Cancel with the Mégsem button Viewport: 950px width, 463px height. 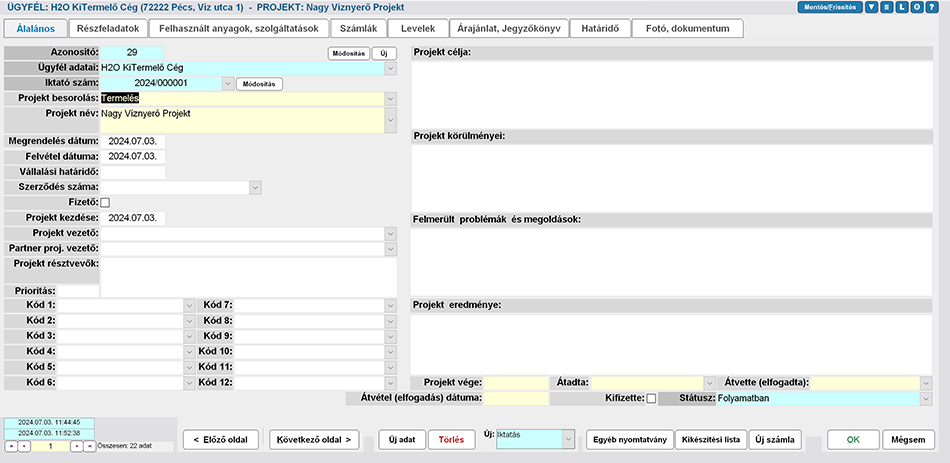point(908,440)
